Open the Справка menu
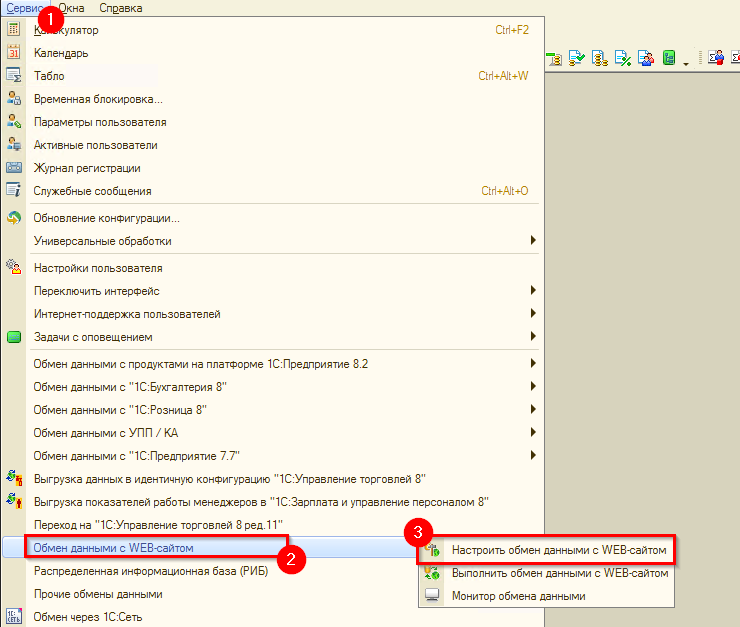The height and width of the screenshot is (627, 740). [120, 8]
